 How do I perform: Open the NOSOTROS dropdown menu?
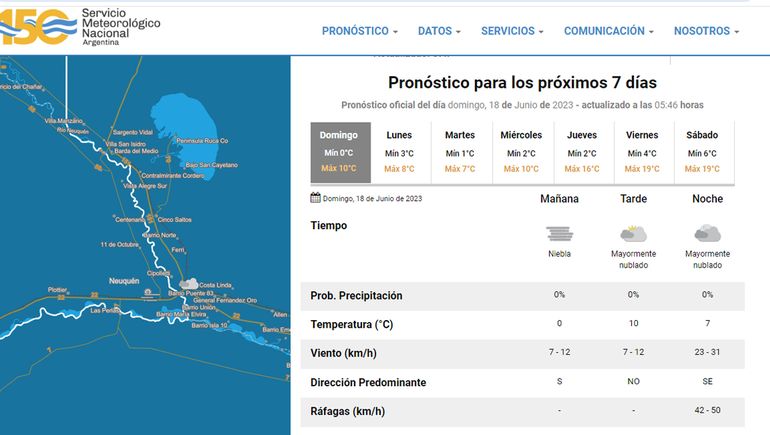pos(706,31)
